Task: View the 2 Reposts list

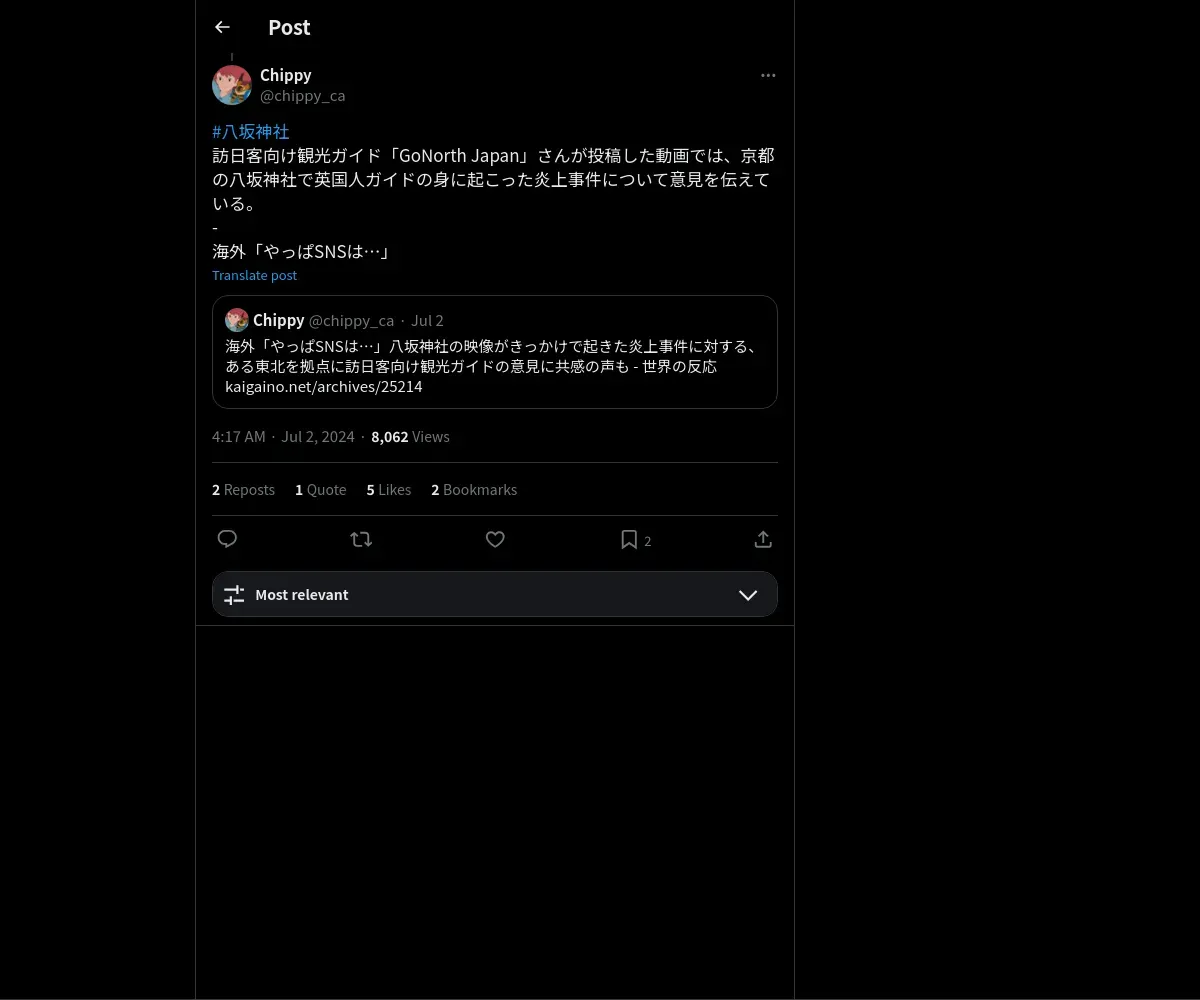Action: pos(243,489)
